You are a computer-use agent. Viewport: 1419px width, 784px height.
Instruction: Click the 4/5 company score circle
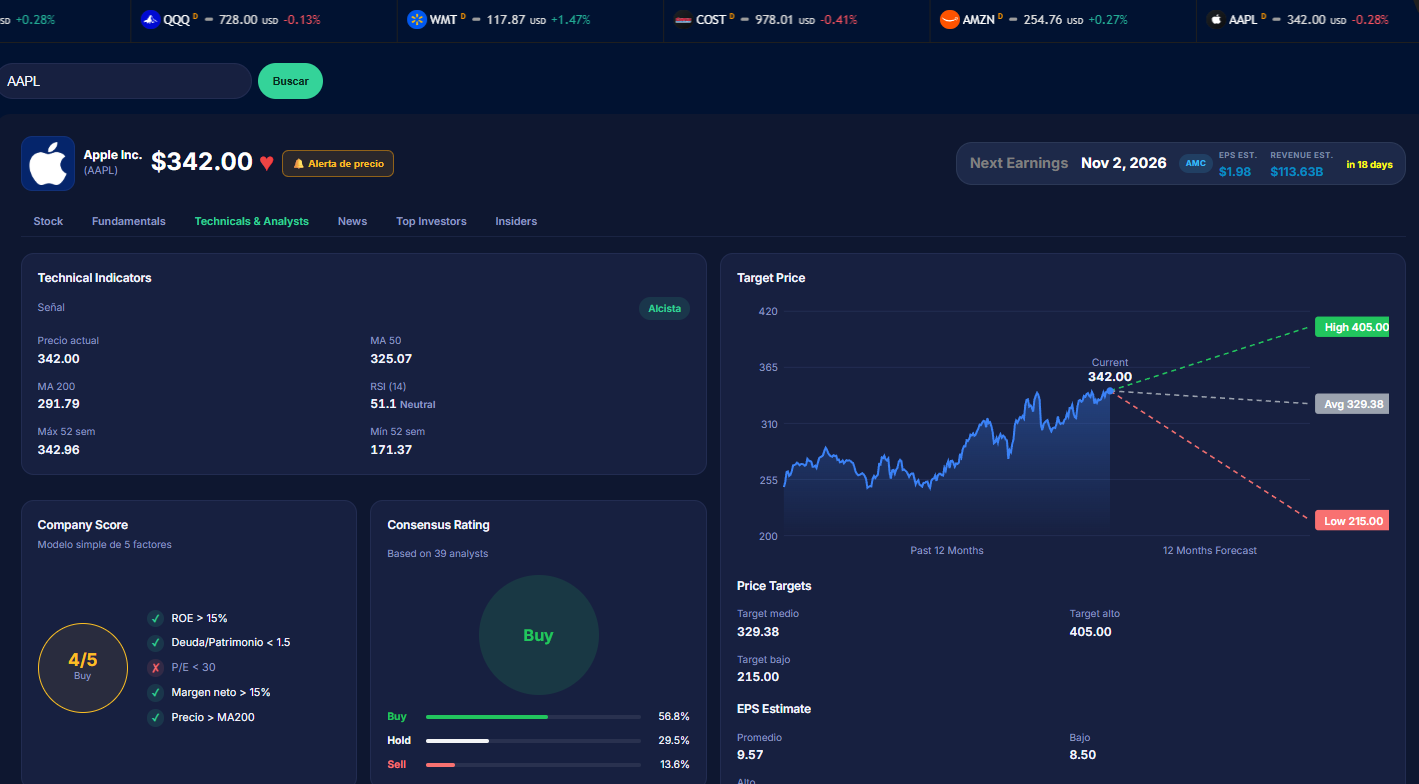tap(83, 667)
